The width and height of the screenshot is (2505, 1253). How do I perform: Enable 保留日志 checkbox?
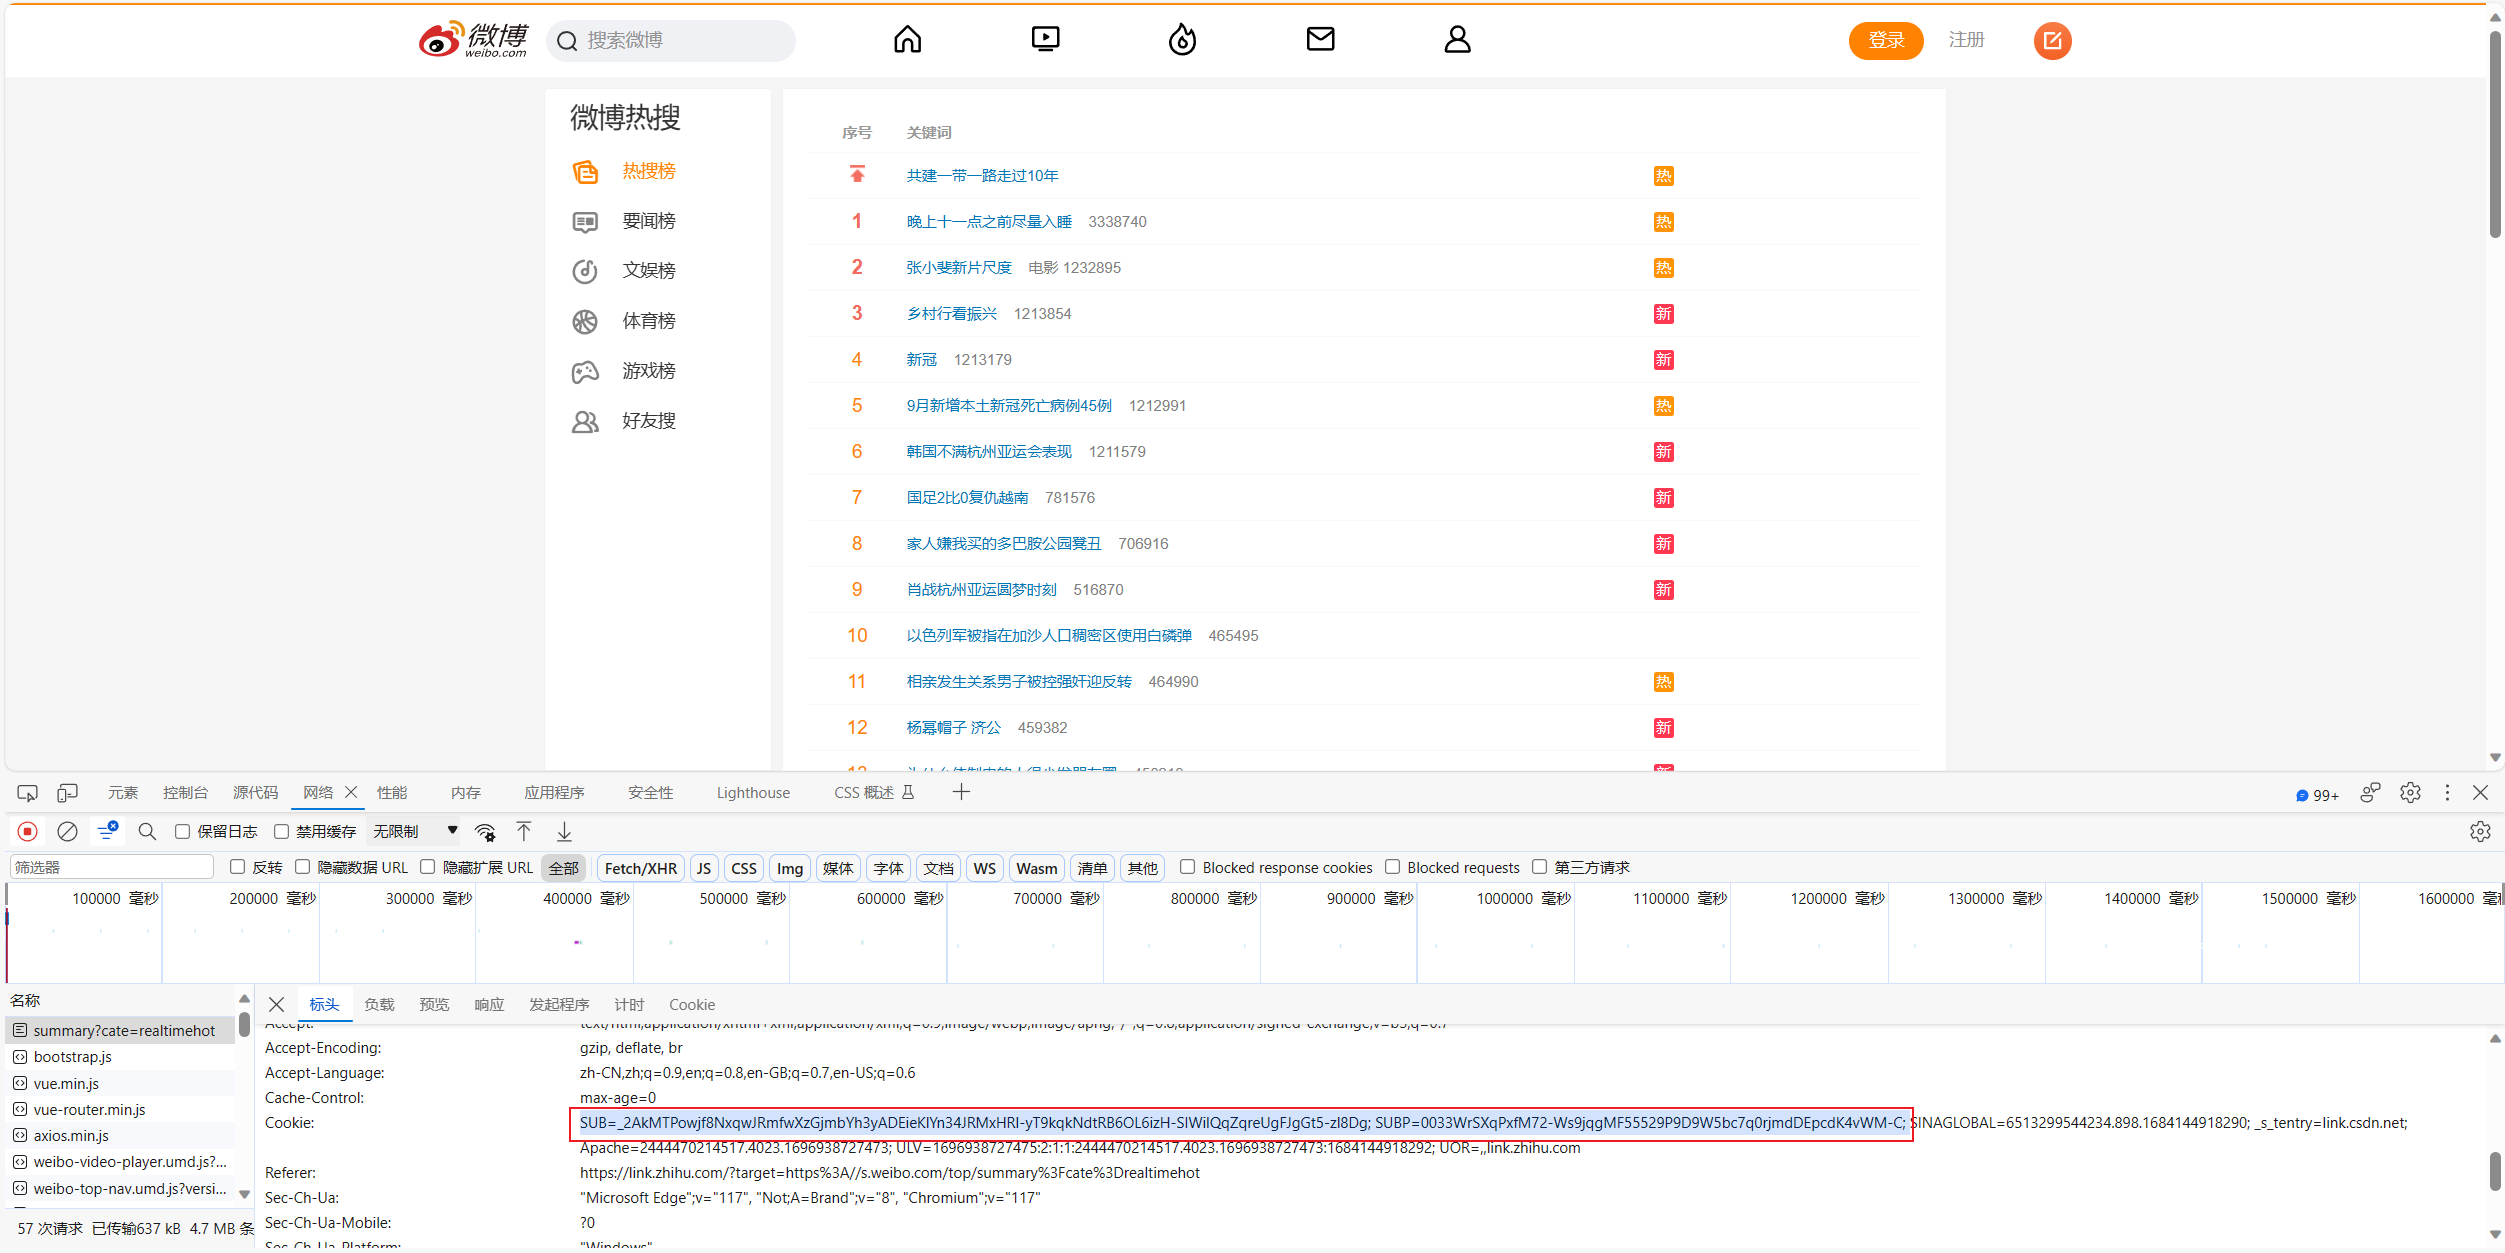(182, 831)
